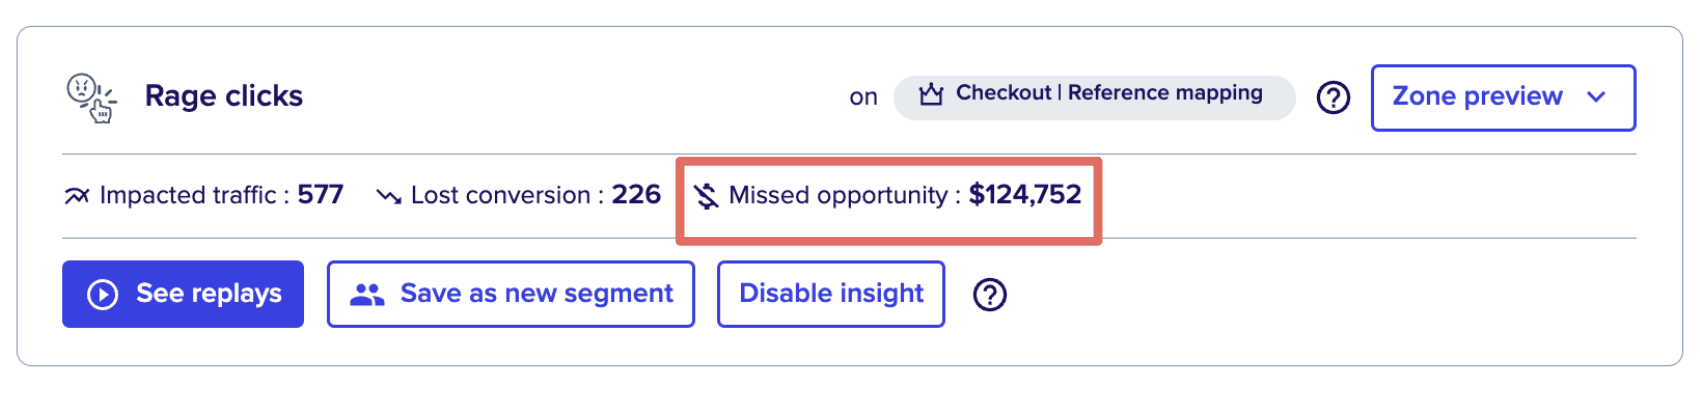1700x402 pixels.
Task: Click the people icon in Save as new segment
Action: tap(367, 294)
